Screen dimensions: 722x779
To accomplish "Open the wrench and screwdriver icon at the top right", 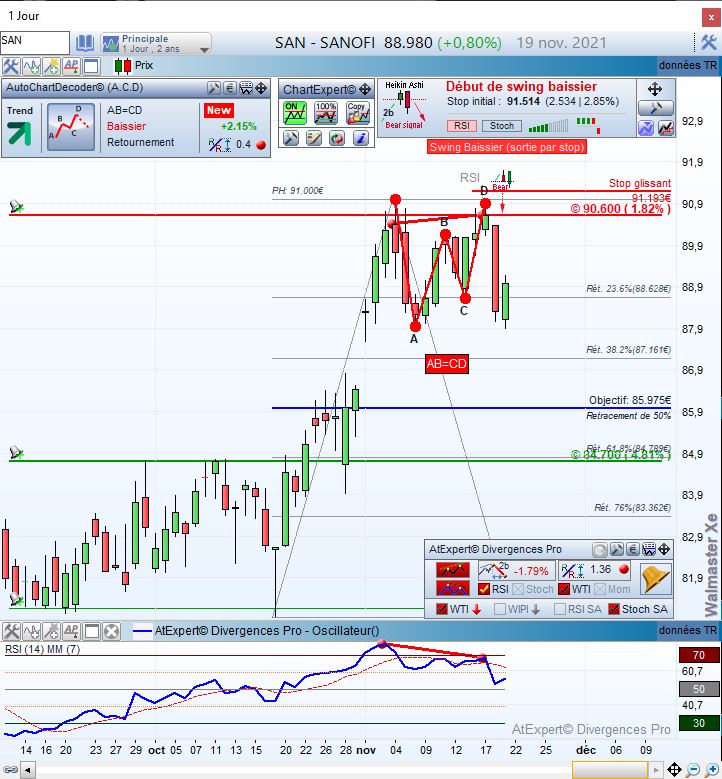I will pos(709,43).
